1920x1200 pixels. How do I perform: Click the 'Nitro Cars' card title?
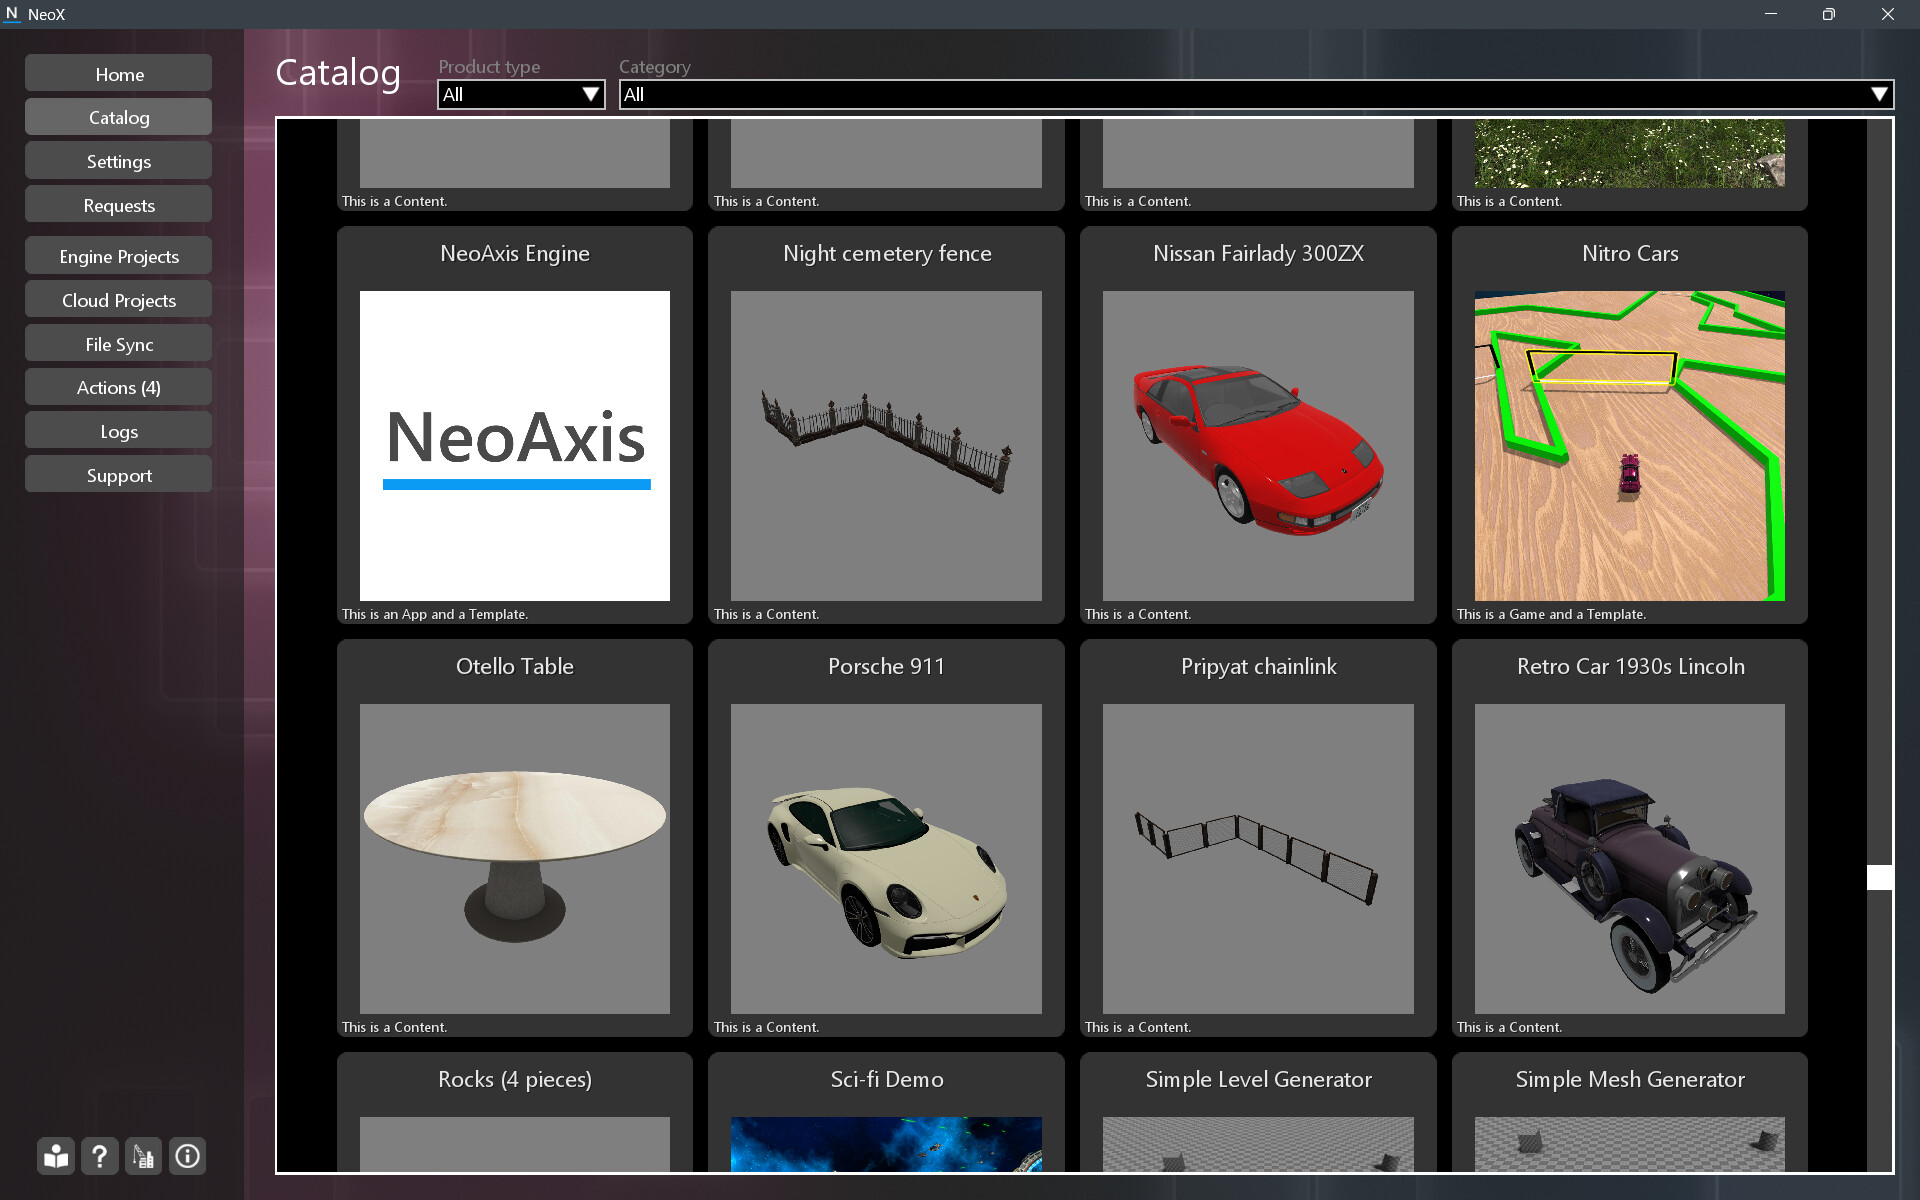point(1630,254)
